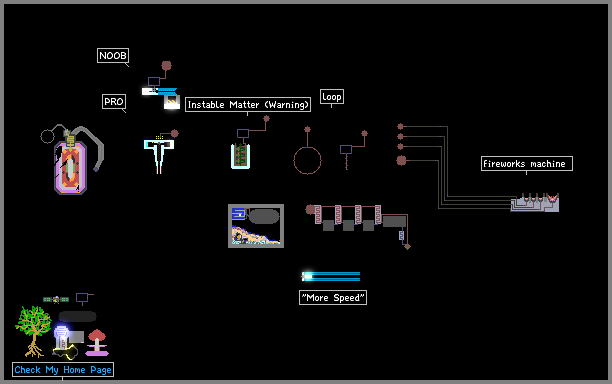This screenshot has height=384, width=612.
Task: Click the loop sign label
Action: point(332,96)
